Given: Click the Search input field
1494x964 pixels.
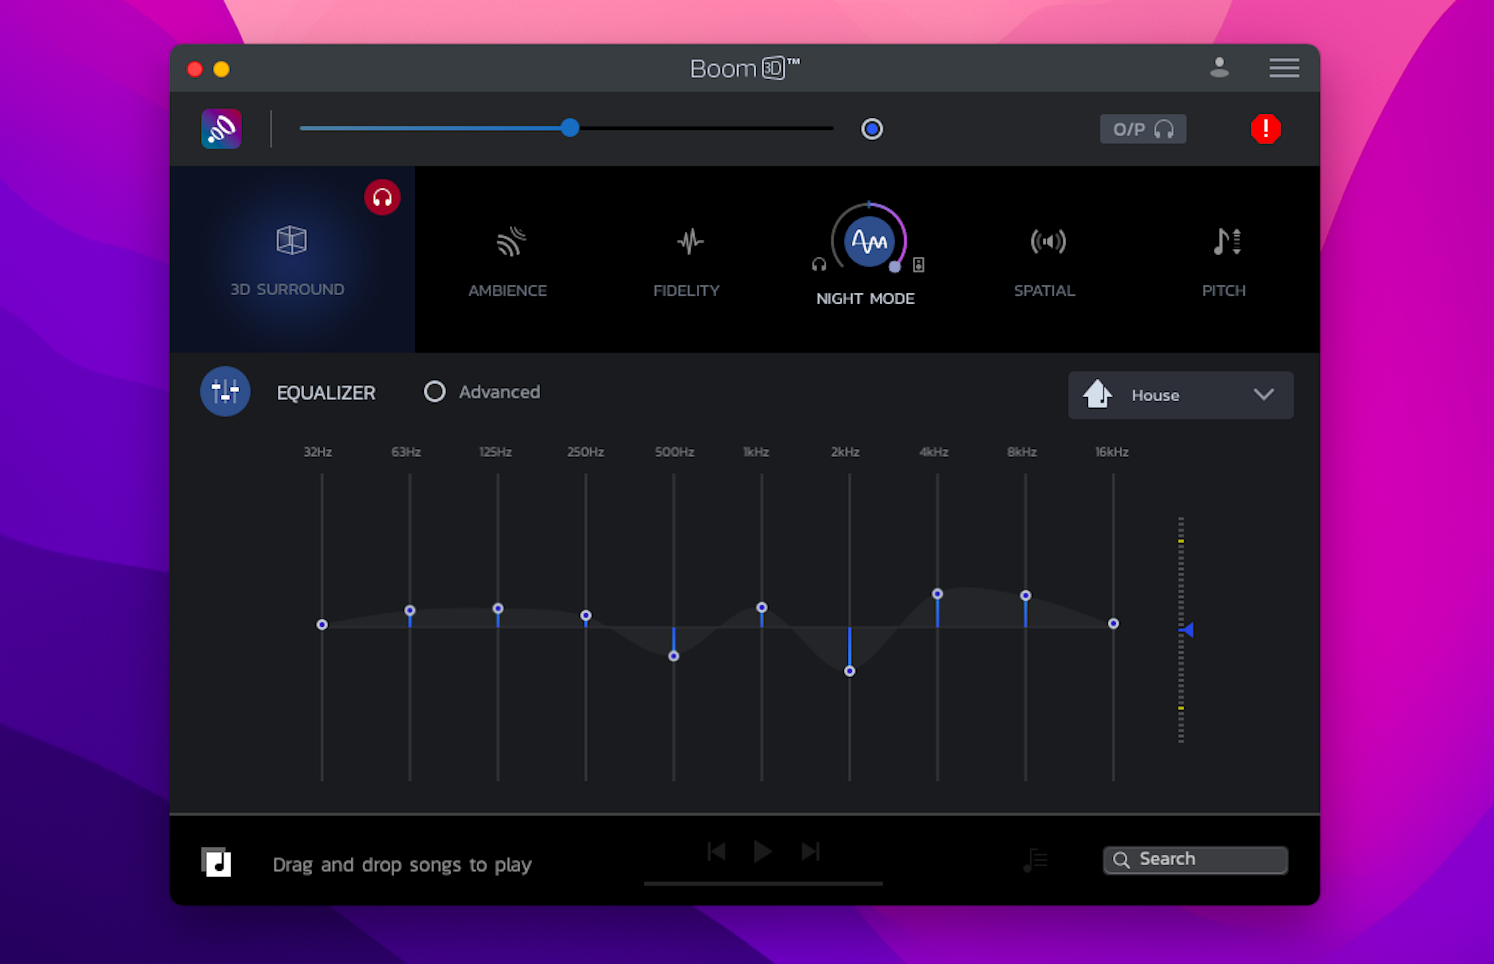Looking at the screenshot, I should click(1196, 860).
